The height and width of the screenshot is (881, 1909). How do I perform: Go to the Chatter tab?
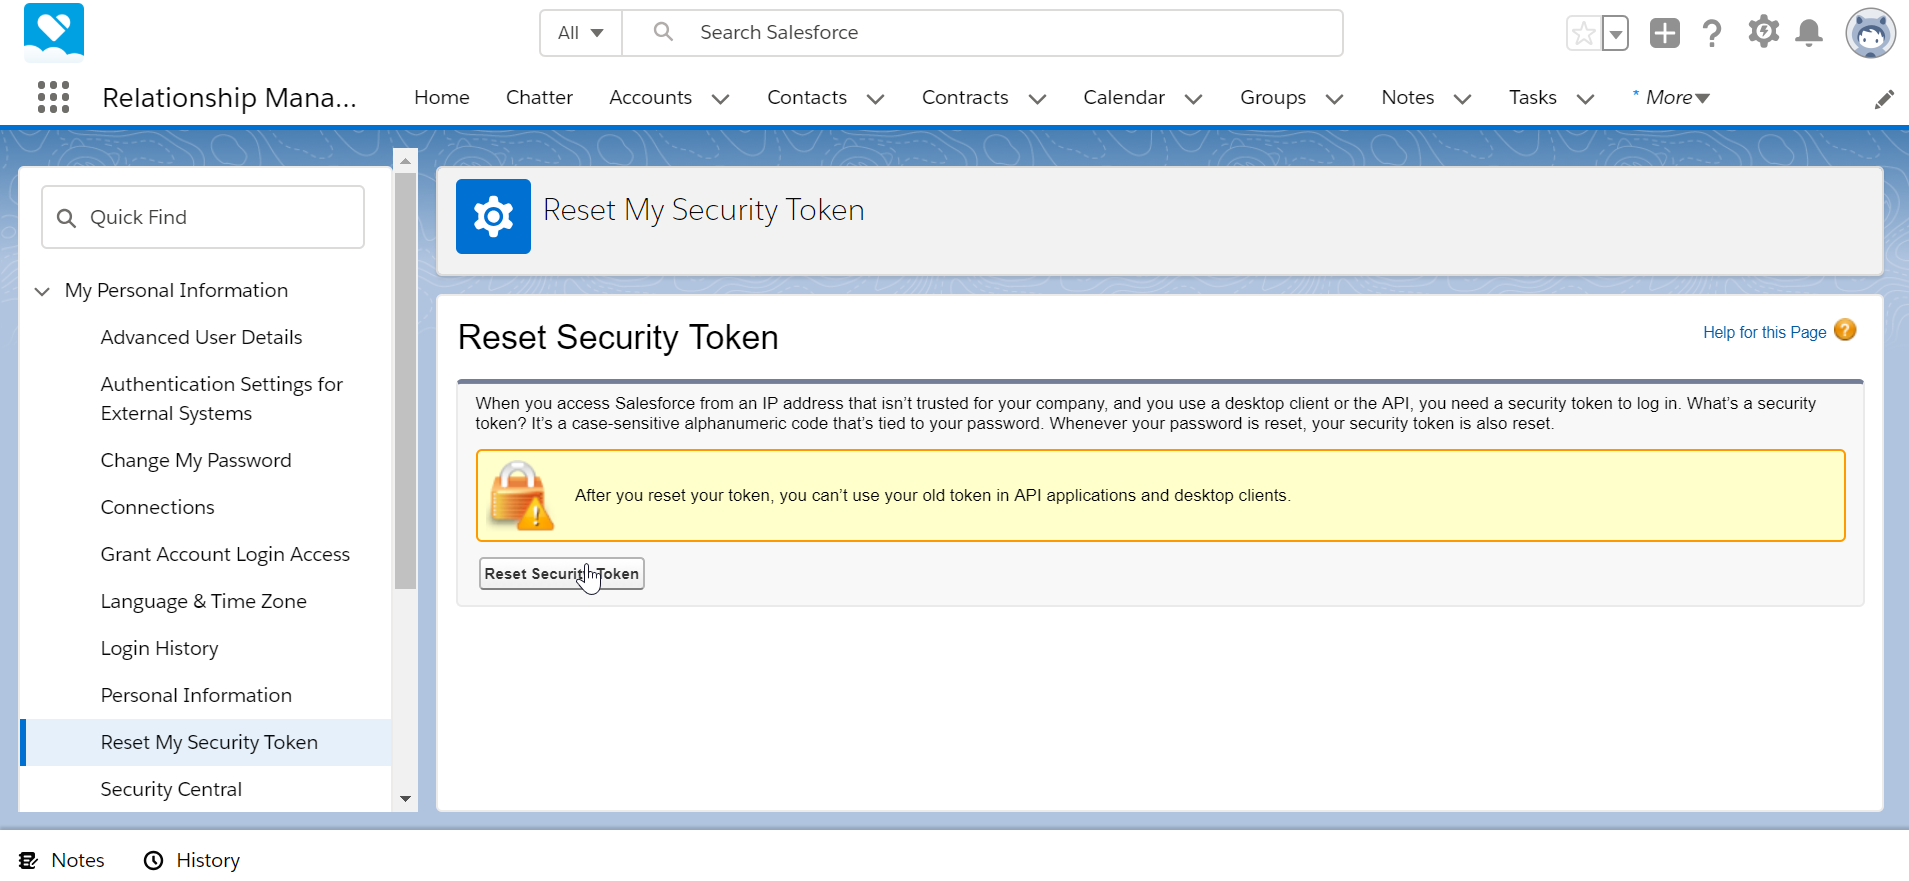click(x=539, y=97)
